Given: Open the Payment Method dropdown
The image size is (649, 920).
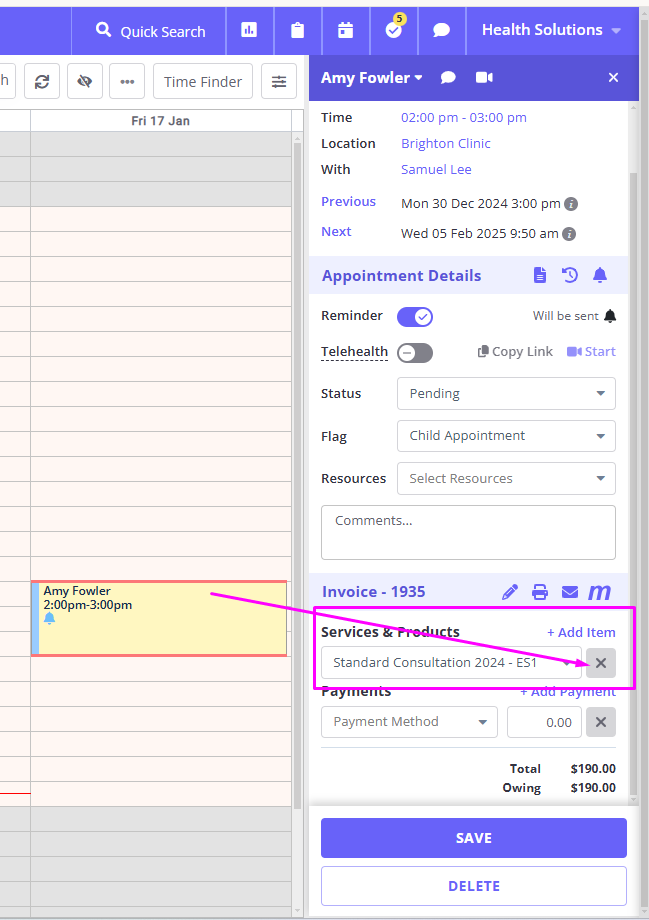Looking at the screenshot, I should (410, 722).
